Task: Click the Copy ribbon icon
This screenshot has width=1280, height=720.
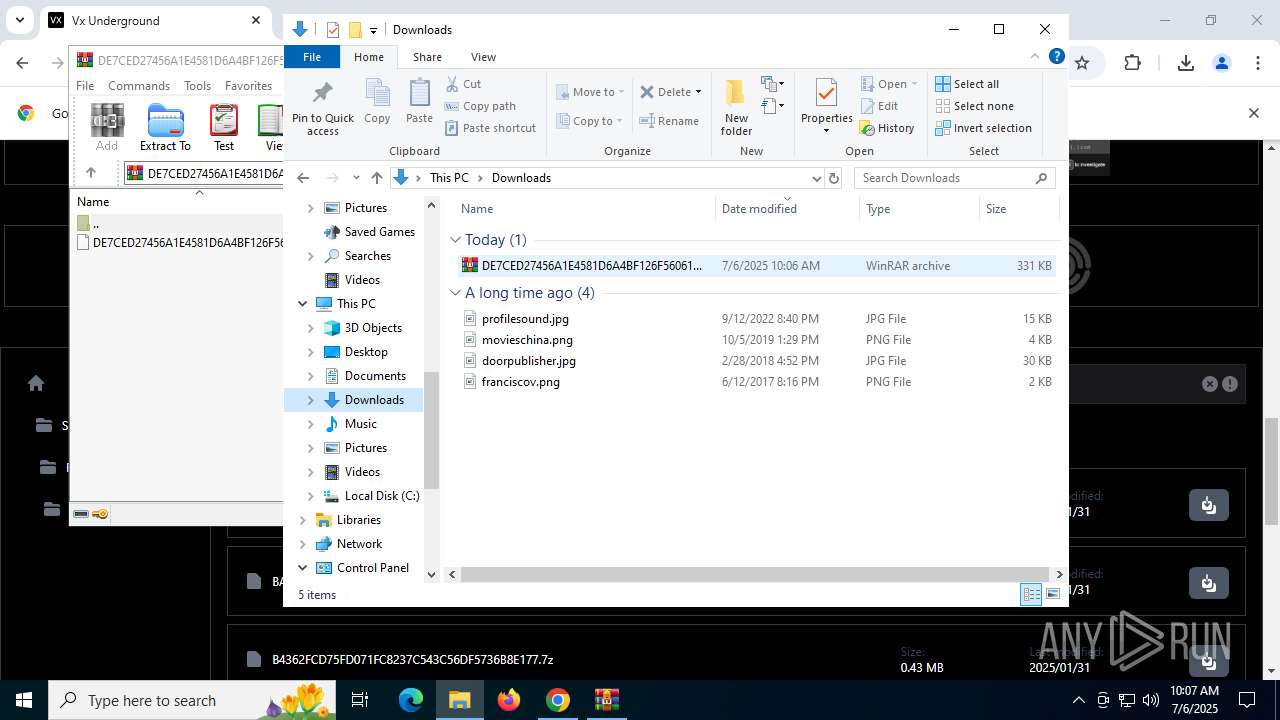Action: coord(377,102)
